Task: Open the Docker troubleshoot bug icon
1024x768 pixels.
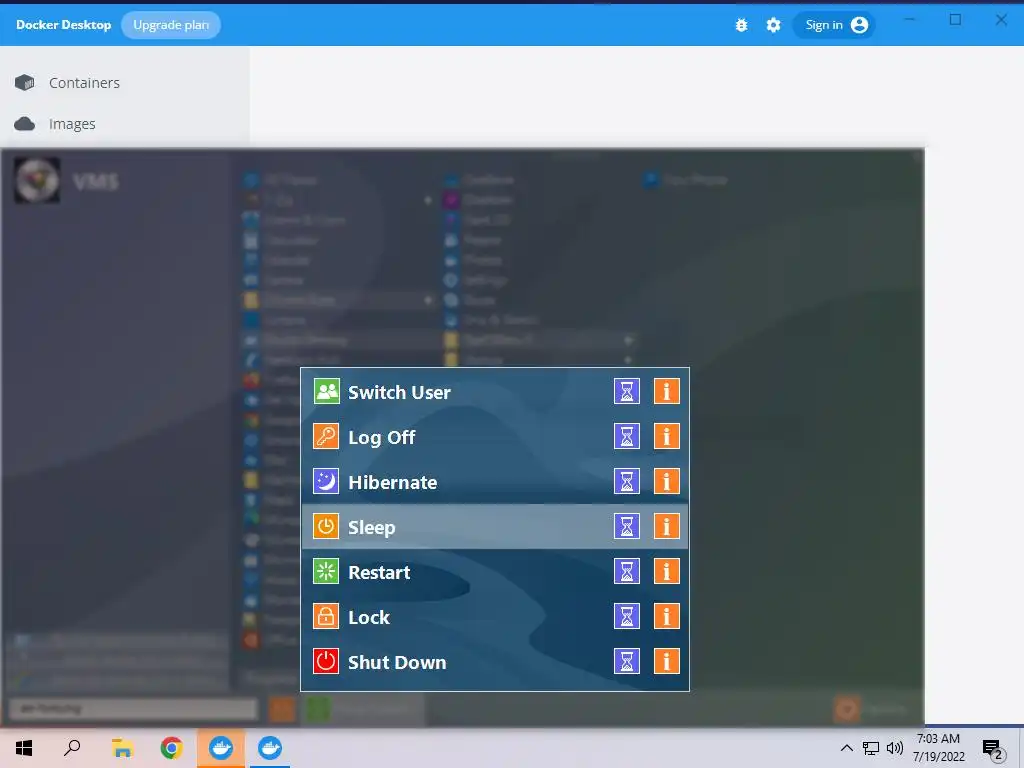Action: (741, 25)
